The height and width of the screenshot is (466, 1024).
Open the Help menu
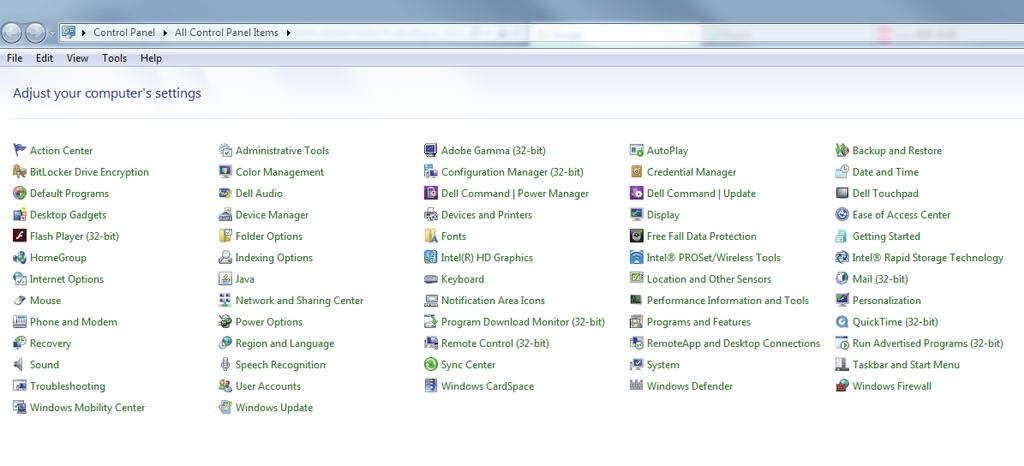coord(151,58)
